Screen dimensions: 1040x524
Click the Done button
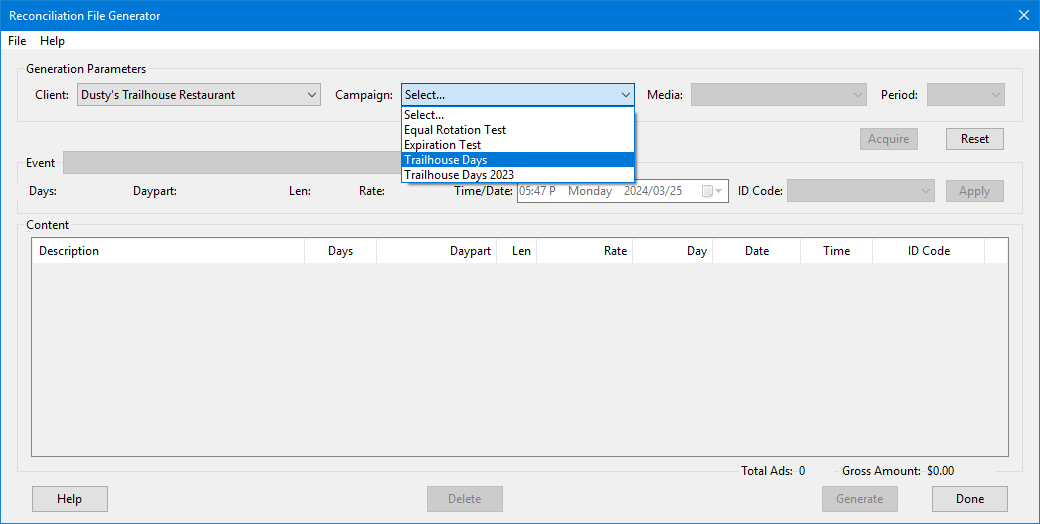pos(969,499)
